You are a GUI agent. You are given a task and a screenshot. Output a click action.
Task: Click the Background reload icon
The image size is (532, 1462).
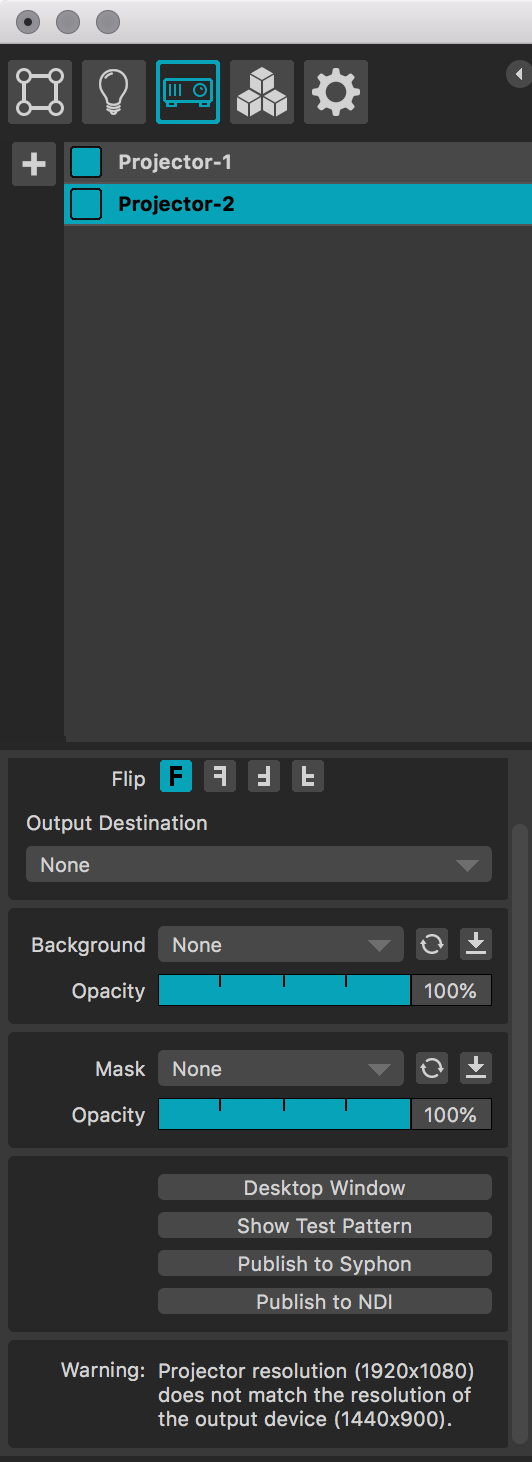click(432, 944)
